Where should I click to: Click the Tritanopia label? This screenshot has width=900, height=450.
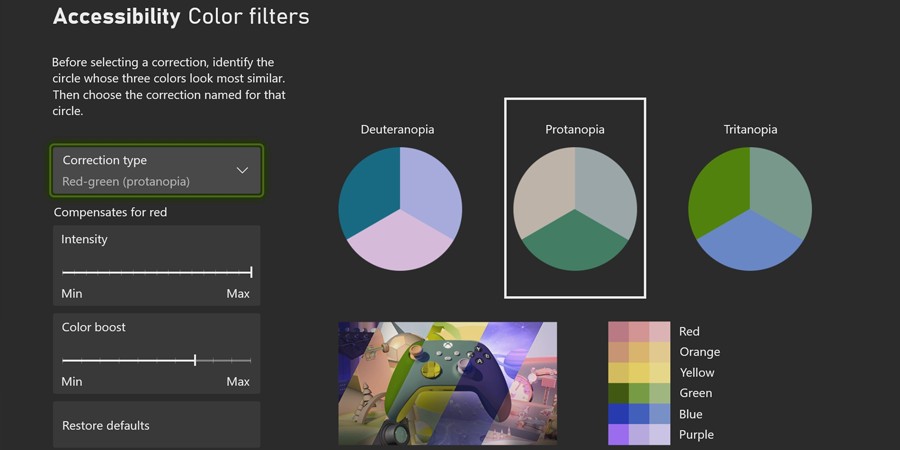coord(751,130)
